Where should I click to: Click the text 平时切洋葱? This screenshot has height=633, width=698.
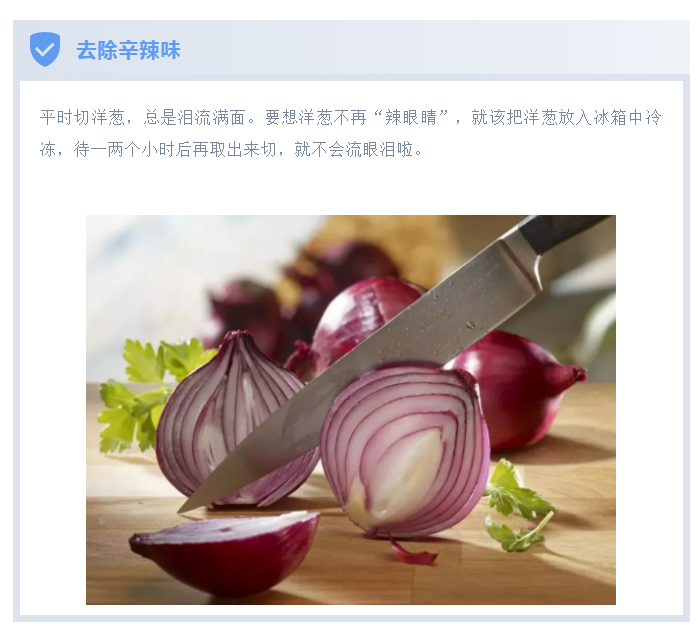[x=82, y=118]
